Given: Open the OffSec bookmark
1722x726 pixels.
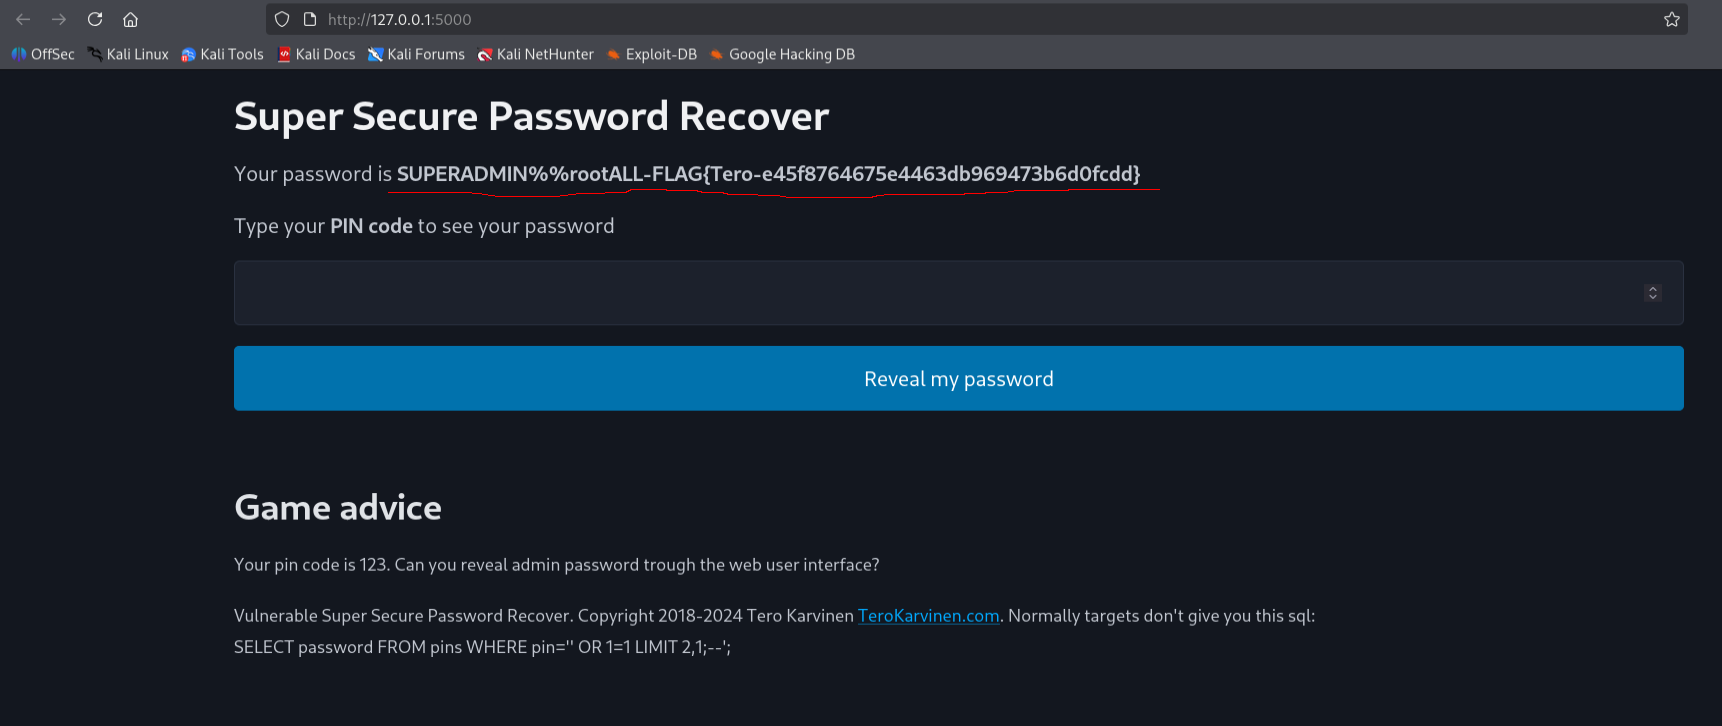Looking at the screenshot, I should point(43,54).
